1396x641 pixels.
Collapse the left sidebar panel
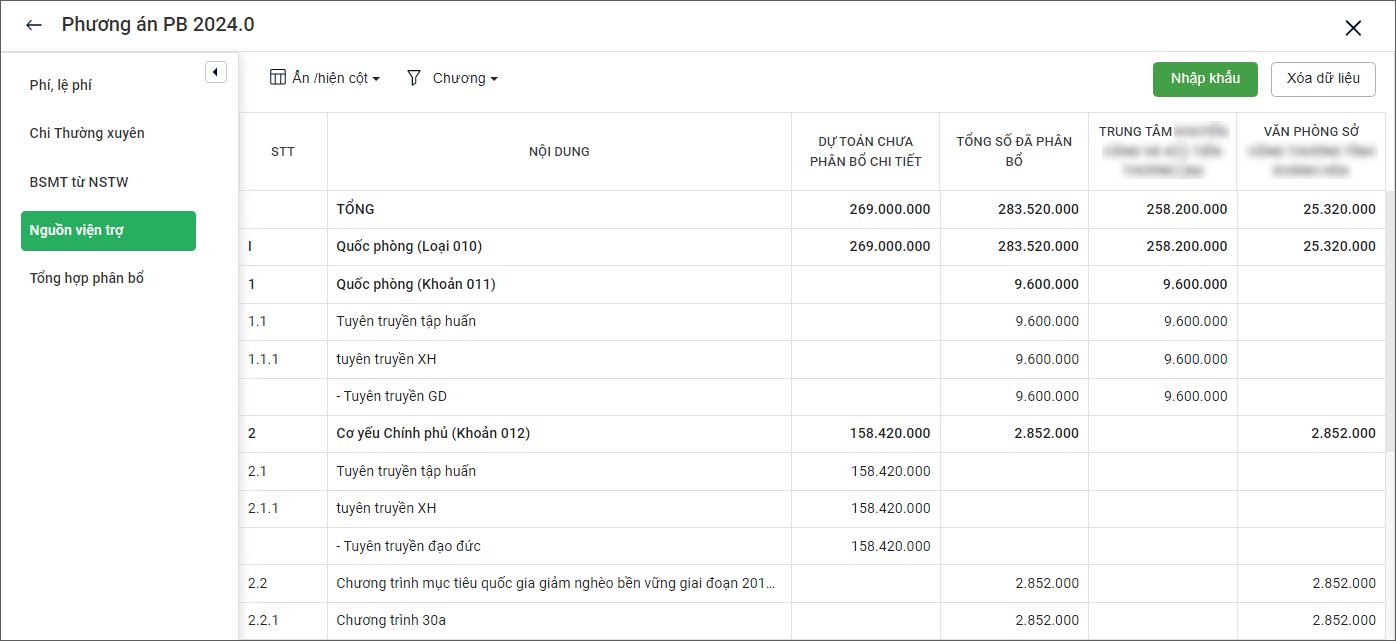point(215,72)
